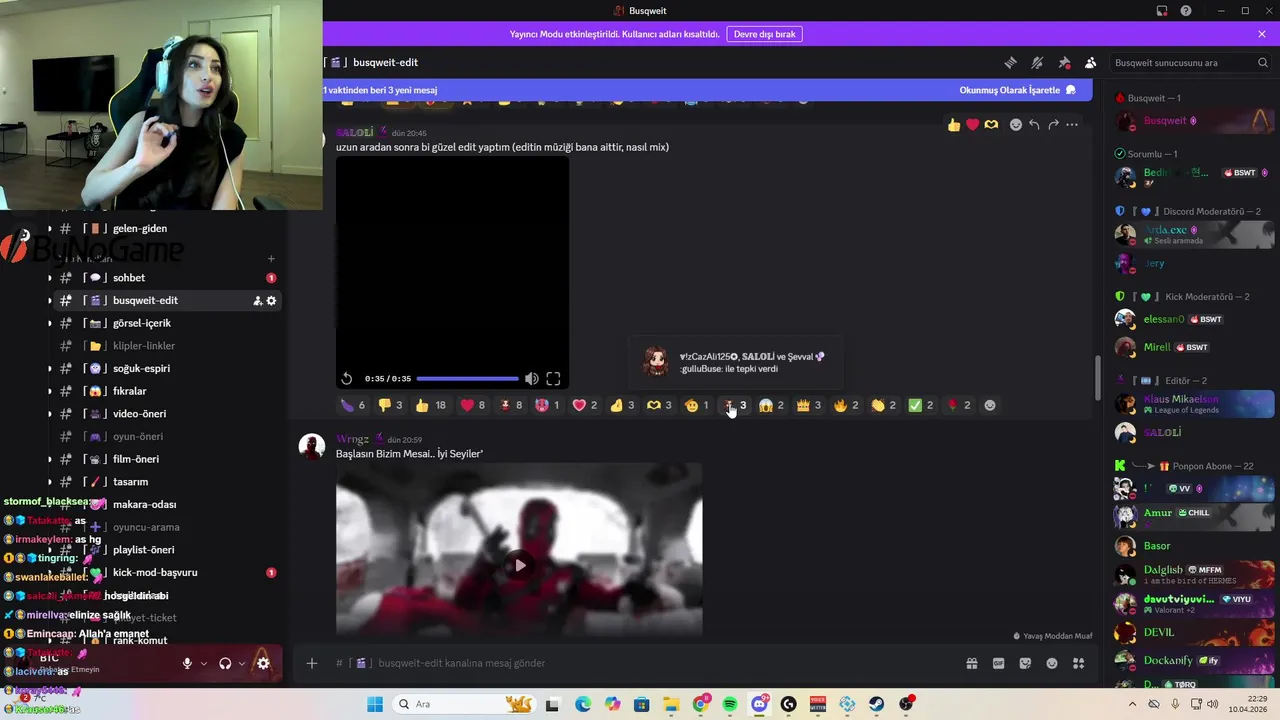Open headphone output options dropdown arrow
Image resolution: width=1280 pixels, height=720 pixels.
tap(242, 663)
